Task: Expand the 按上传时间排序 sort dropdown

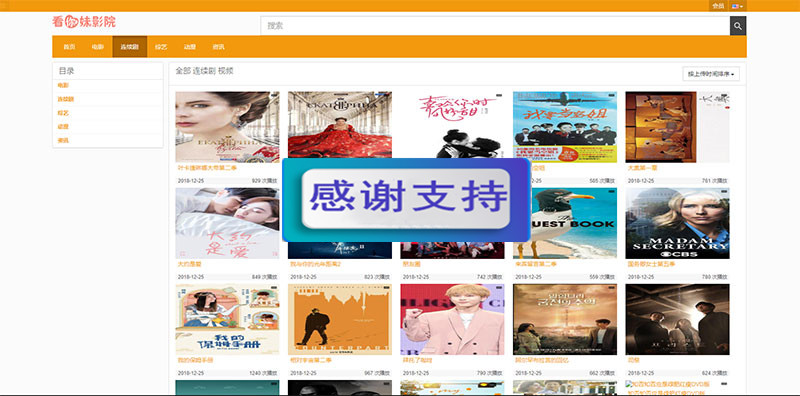Action: click(711, 74)
